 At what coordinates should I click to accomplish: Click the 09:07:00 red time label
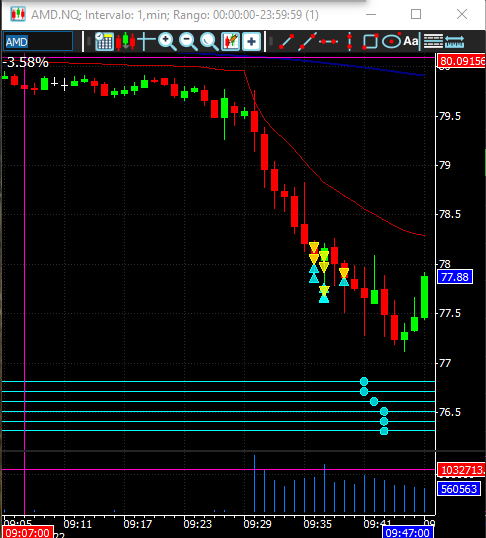[27, 533]
